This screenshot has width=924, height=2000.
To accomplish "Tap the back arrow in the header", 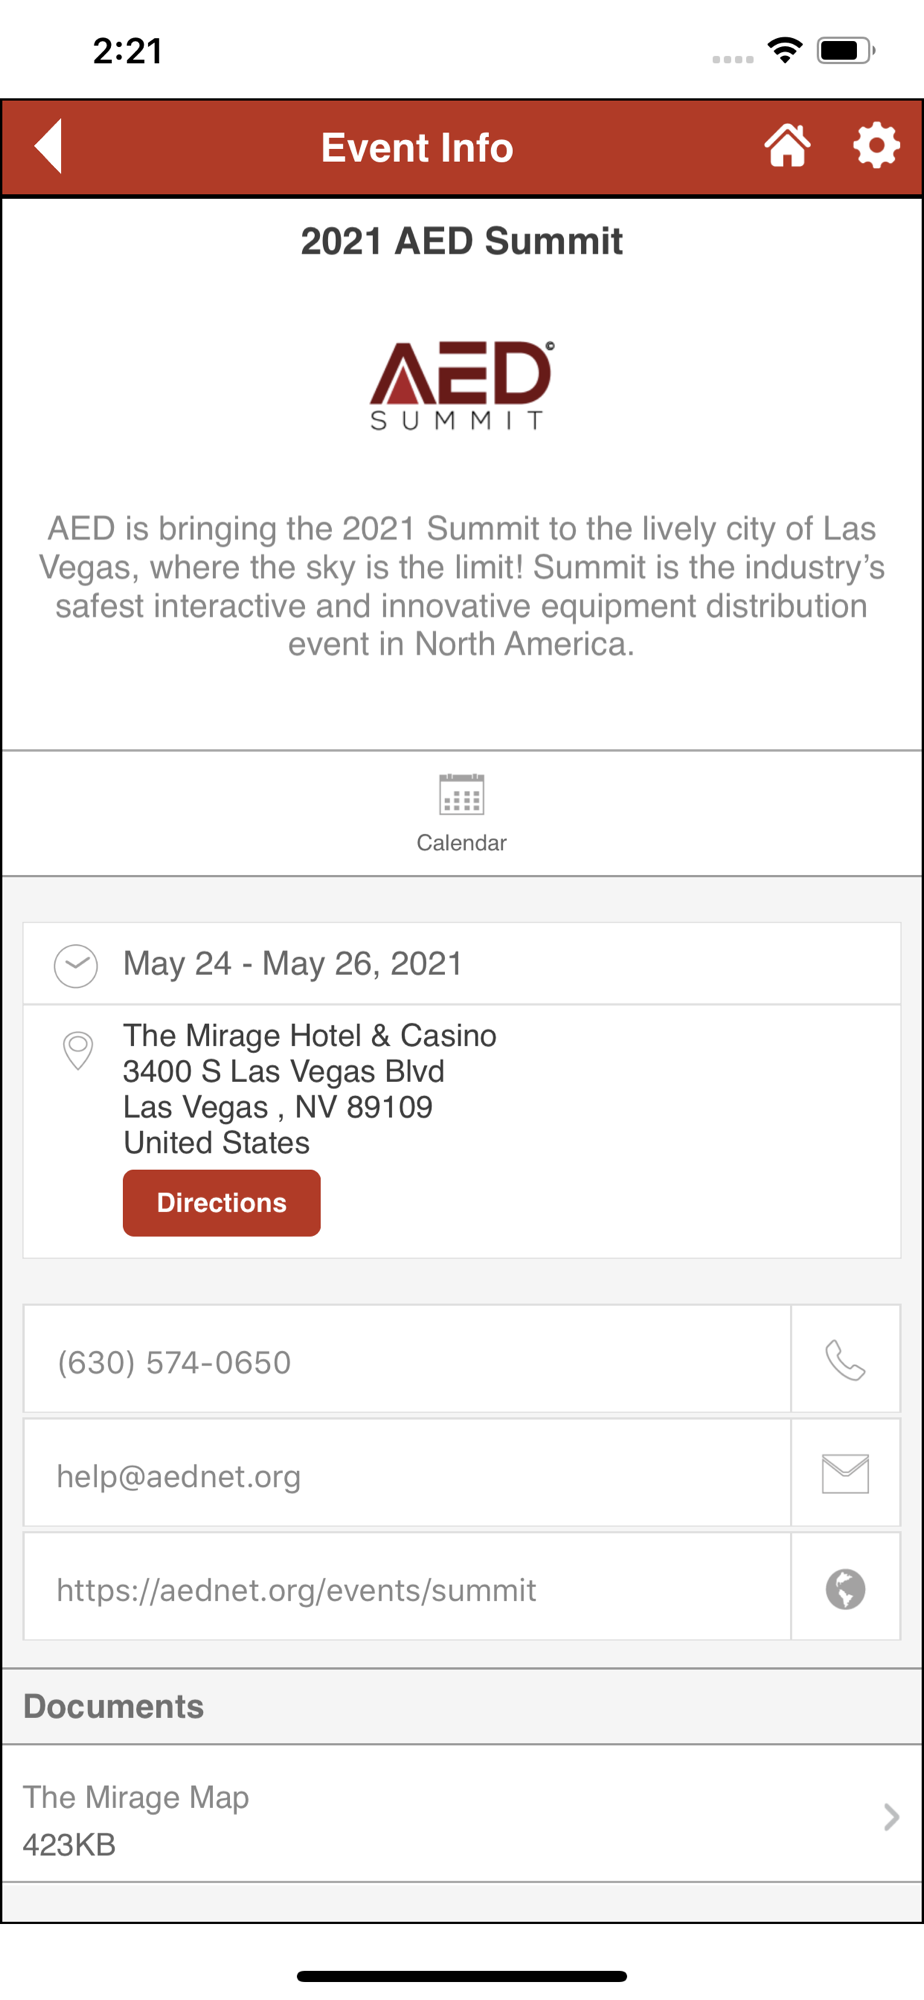I will 49,146.
